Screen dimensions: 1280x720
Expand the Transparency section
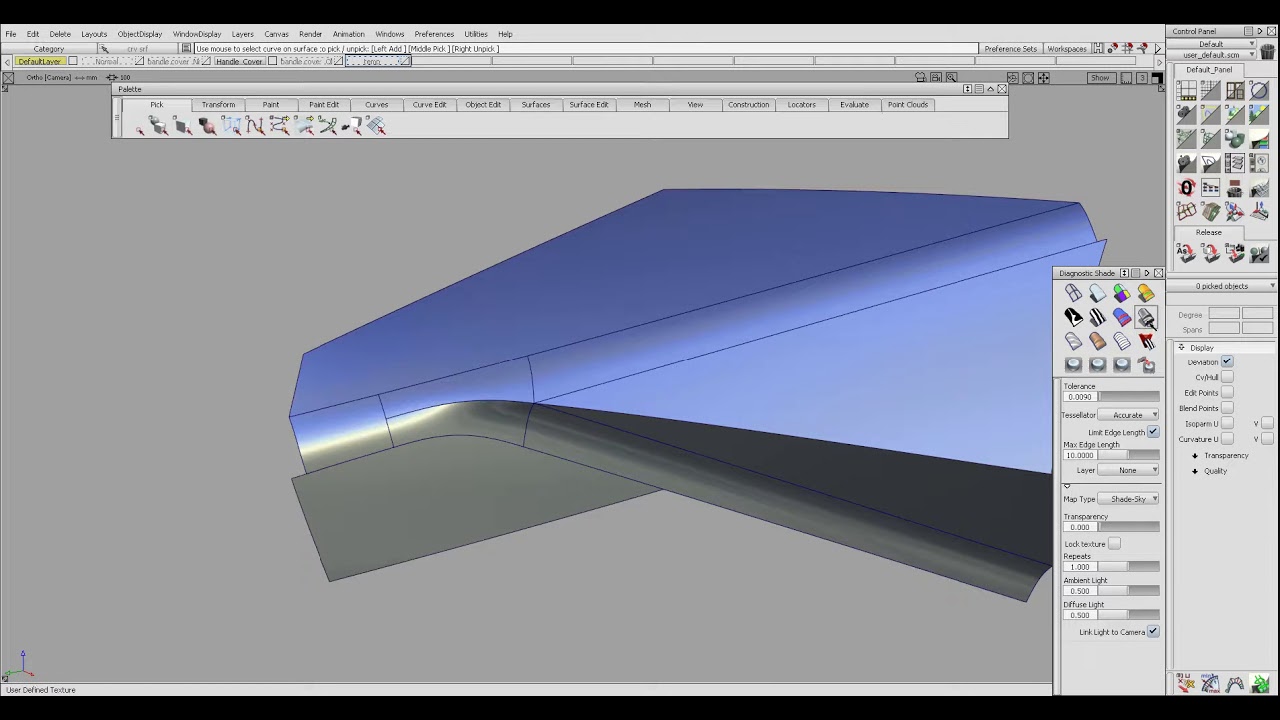coord(1195,456)
